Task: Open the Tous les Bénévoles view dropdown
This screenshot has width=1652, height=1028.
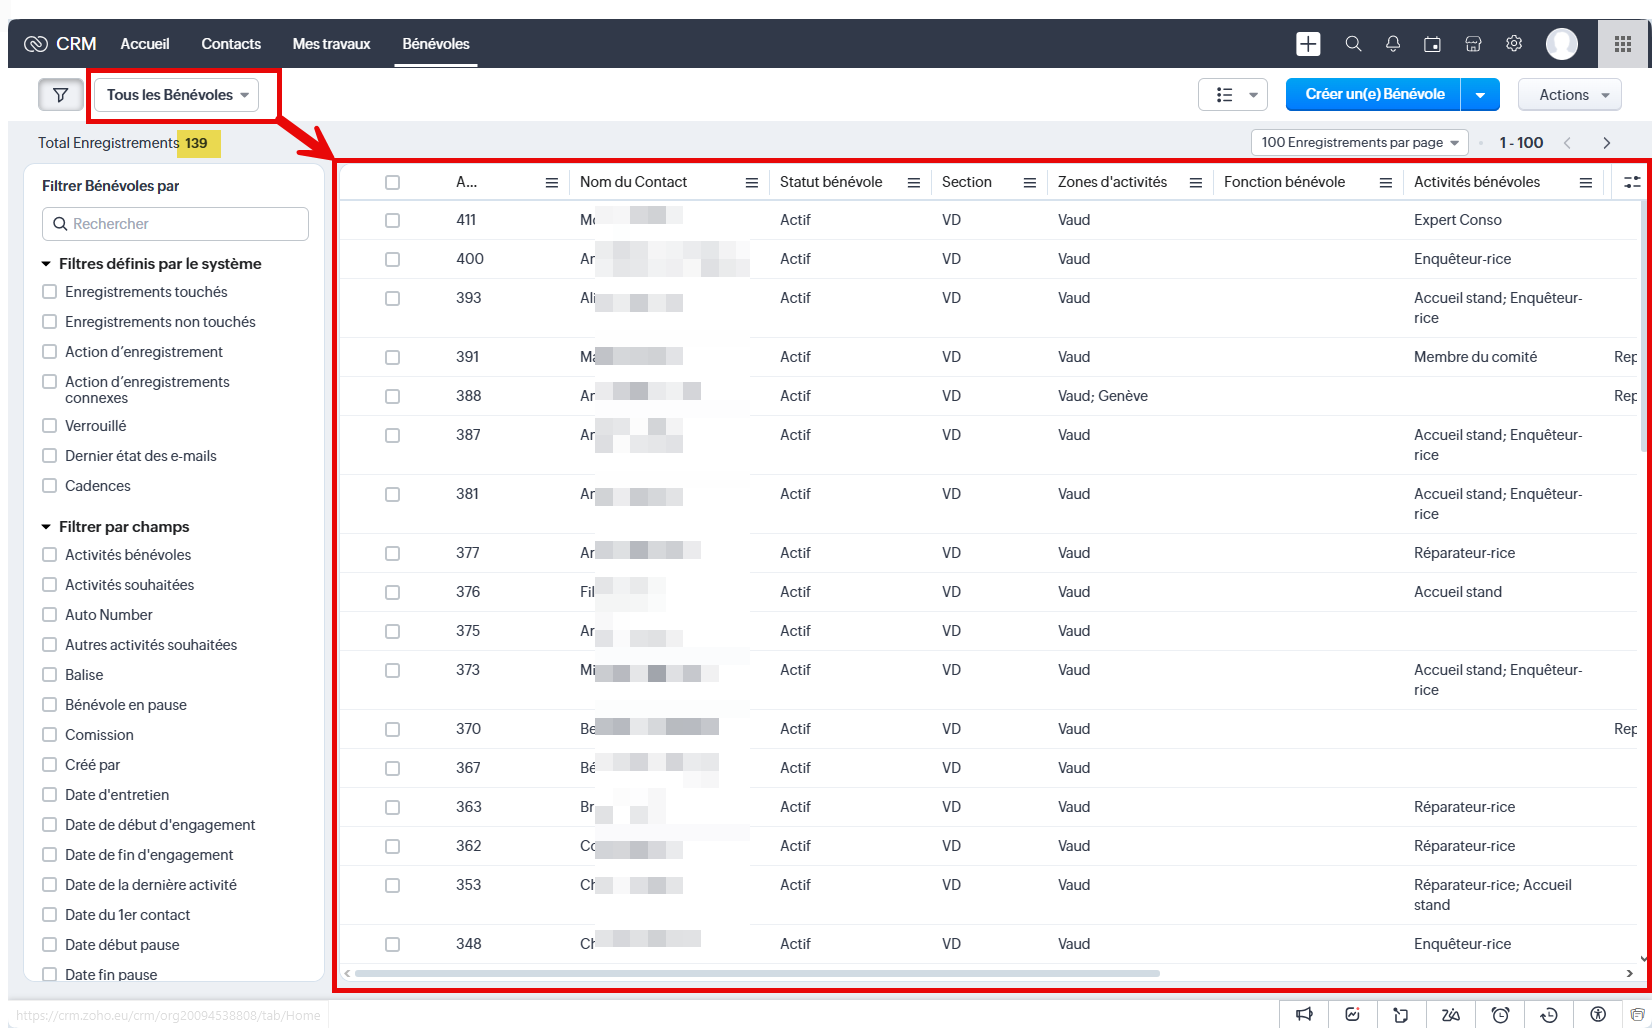Action: (177, 95)
